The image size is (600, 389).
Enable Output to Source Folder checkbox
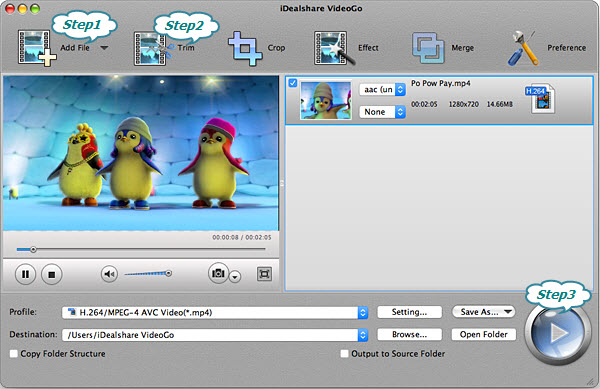pyautogui.click(x=344, y=354)
